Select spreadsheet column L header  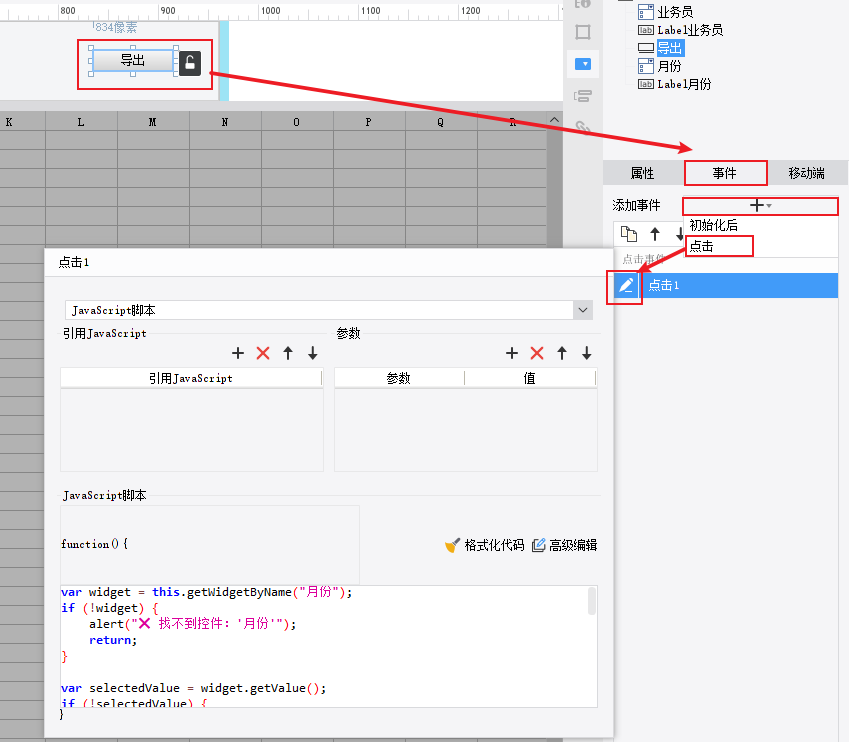81,122
